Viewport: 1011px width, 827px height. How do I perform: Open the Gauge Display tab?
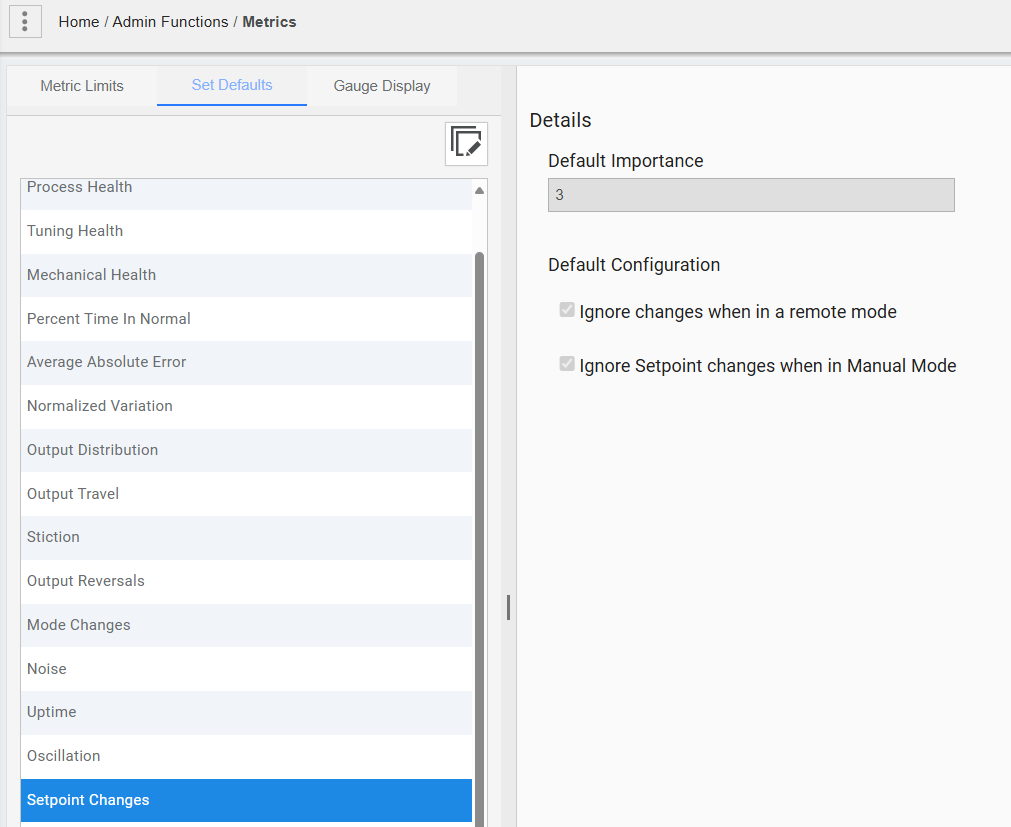pos(382,86)
